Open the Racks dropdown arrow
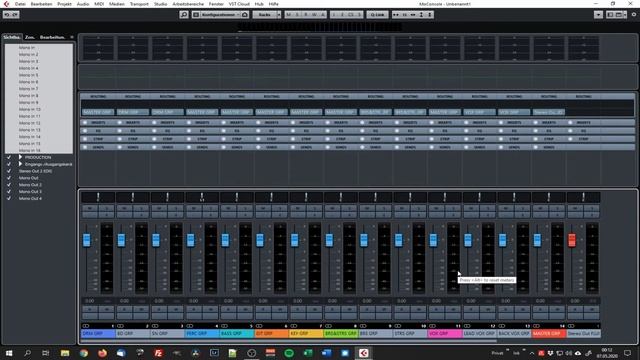The height and width of the screenshot is (360, 640). 279,15
